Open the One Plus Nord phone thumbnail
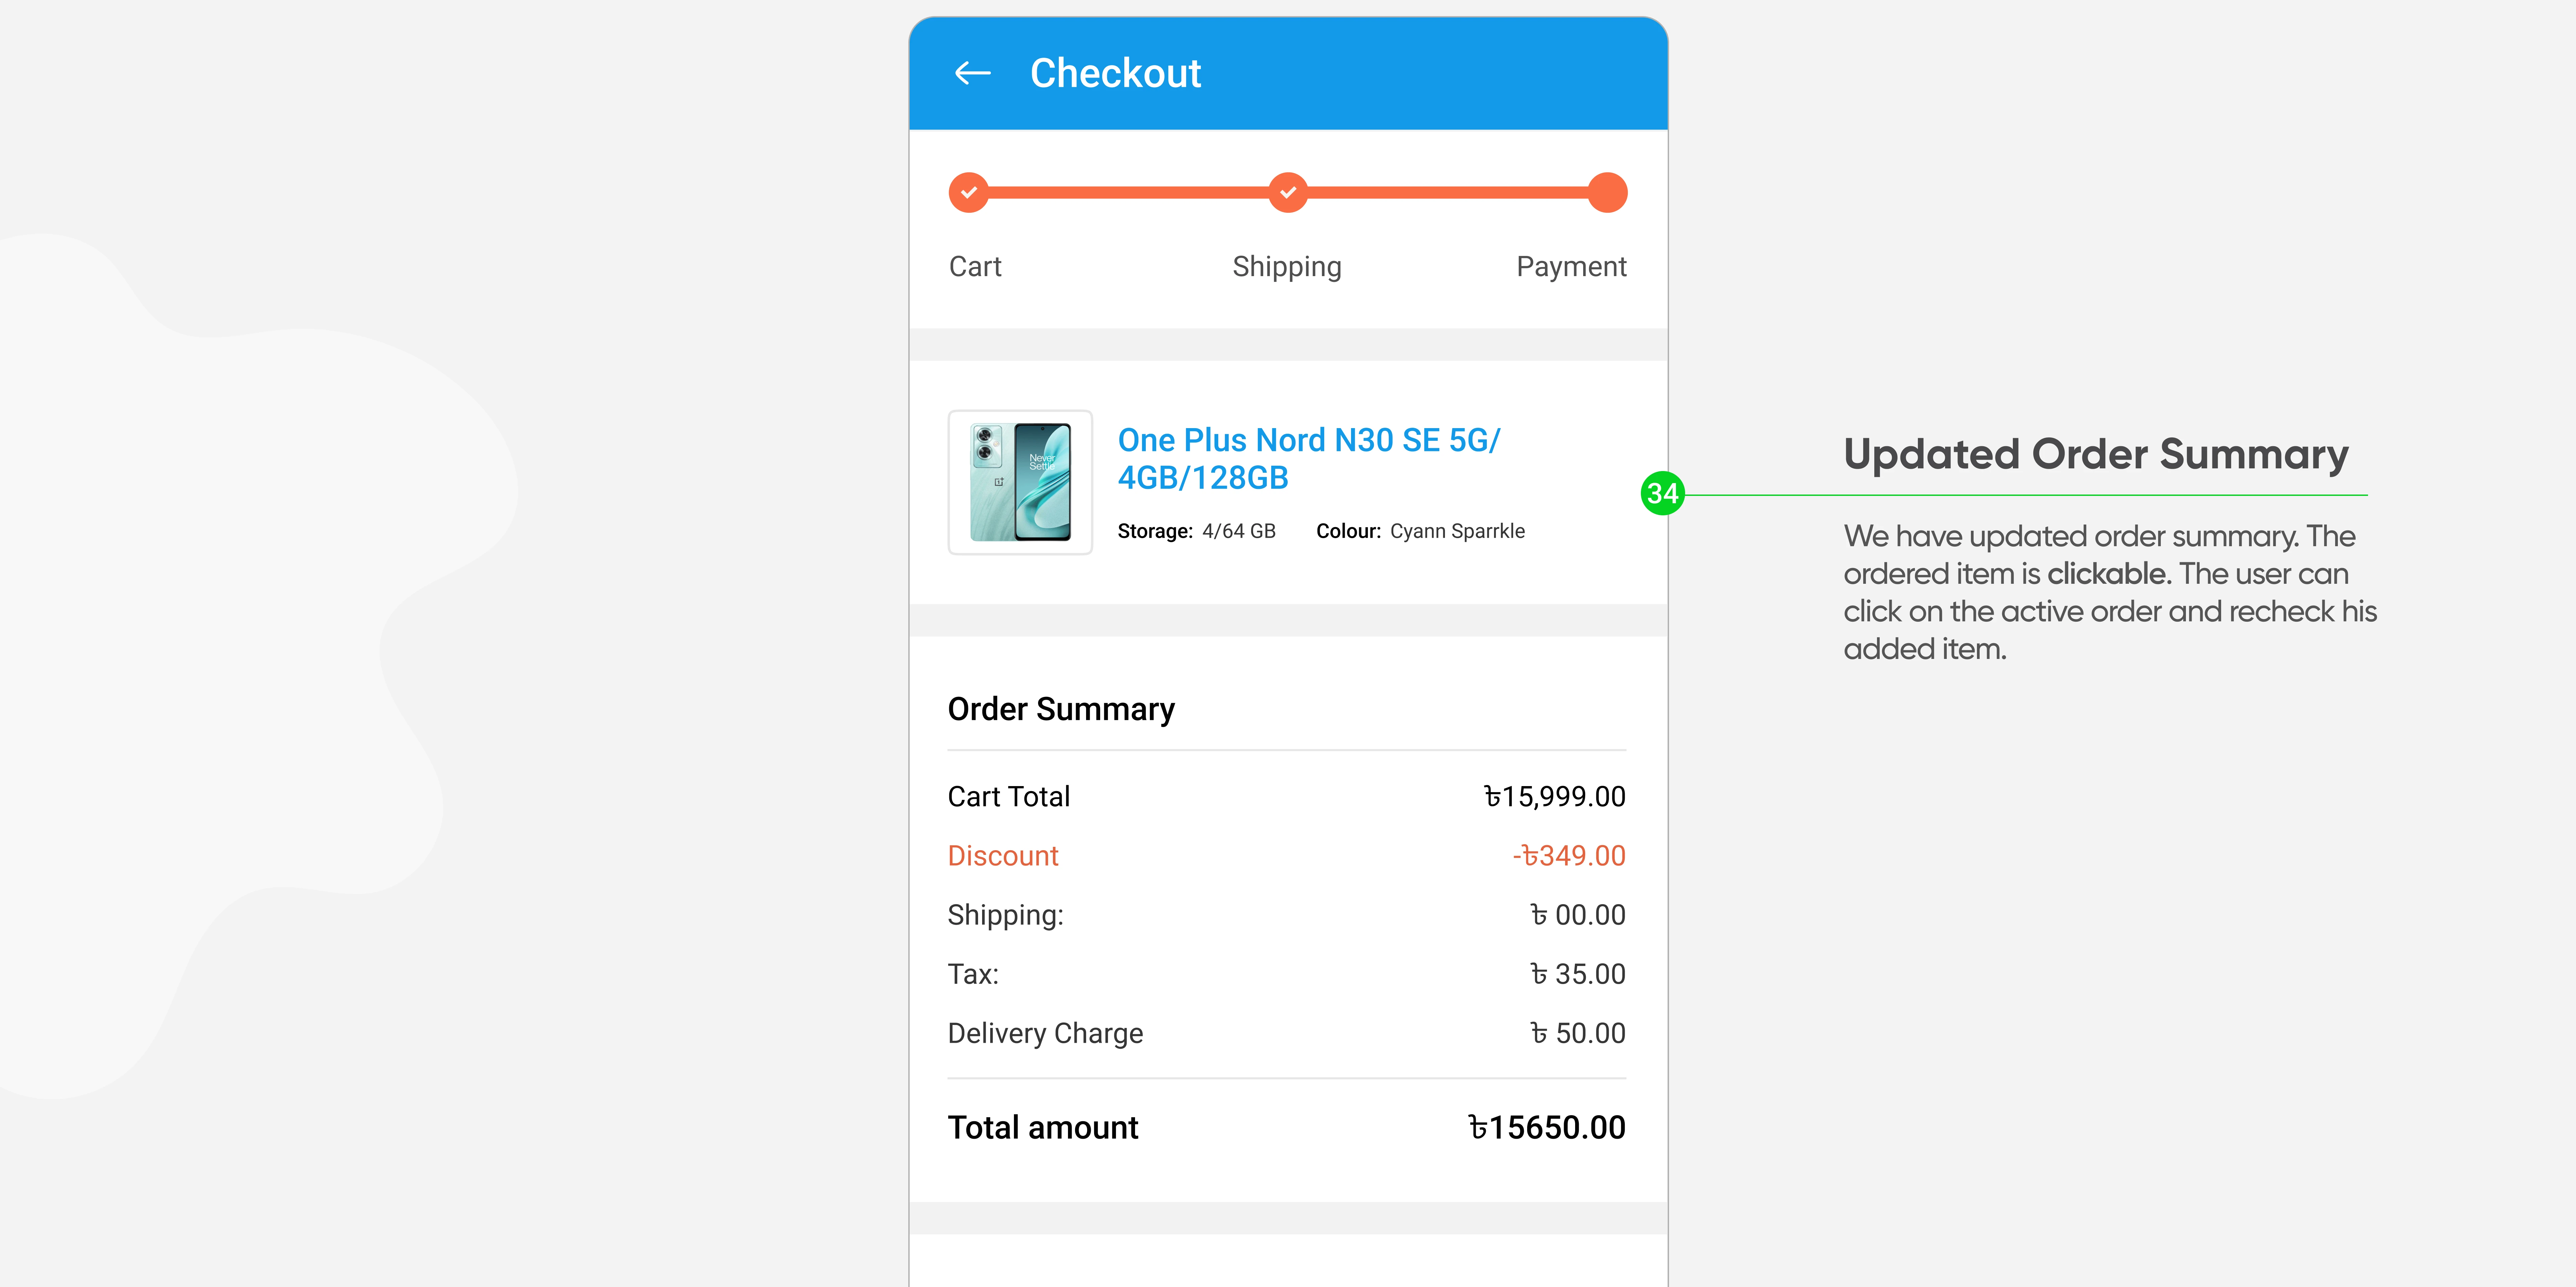Viewport: 2576px width, 1287px height. [x=1020, y=482]
